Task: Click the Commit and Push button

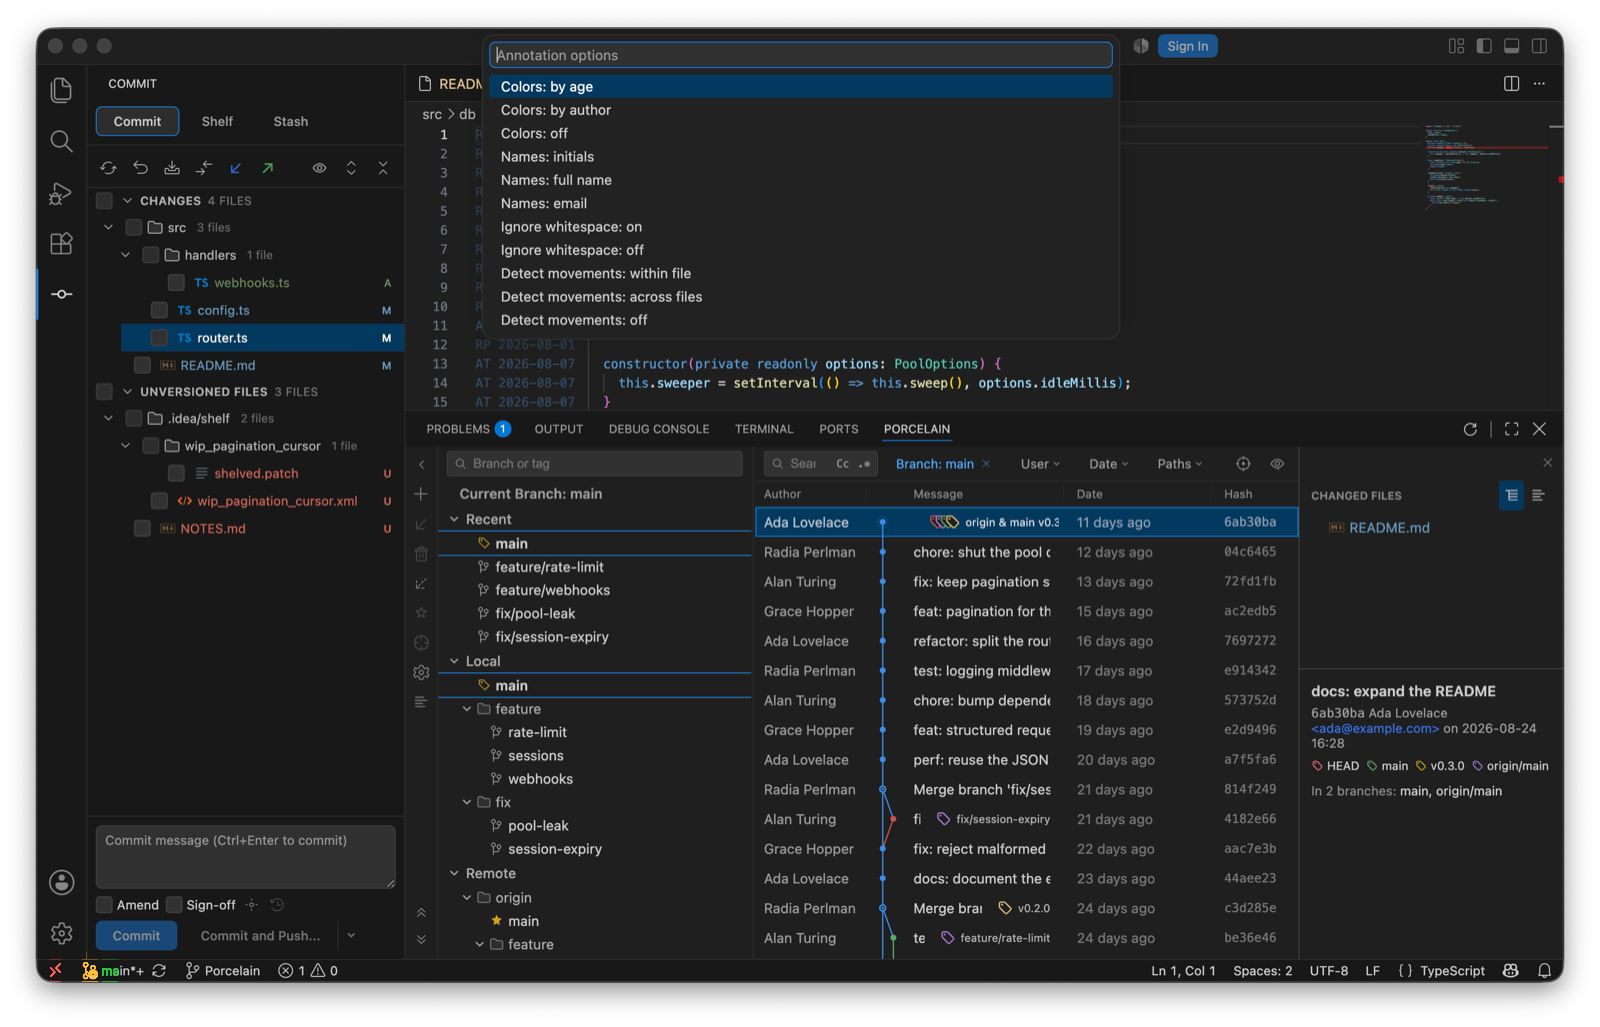Action: 260,936
